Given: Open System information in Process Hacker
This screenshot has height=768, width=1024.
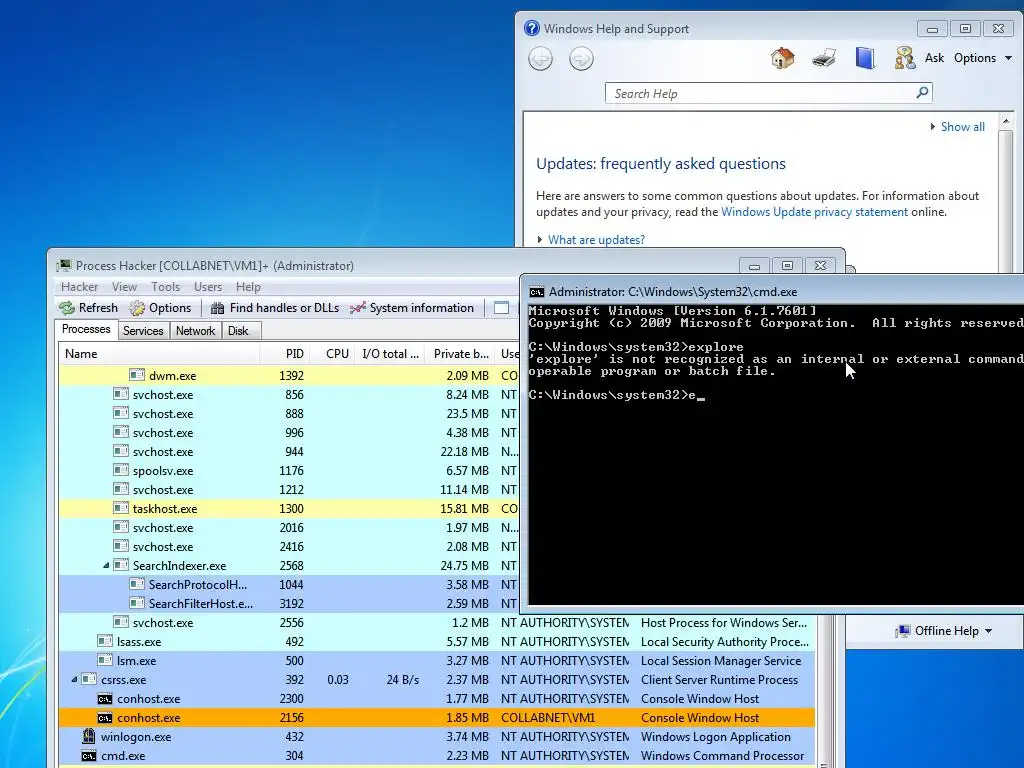Looking at the screenshot, I should [411, 308].
